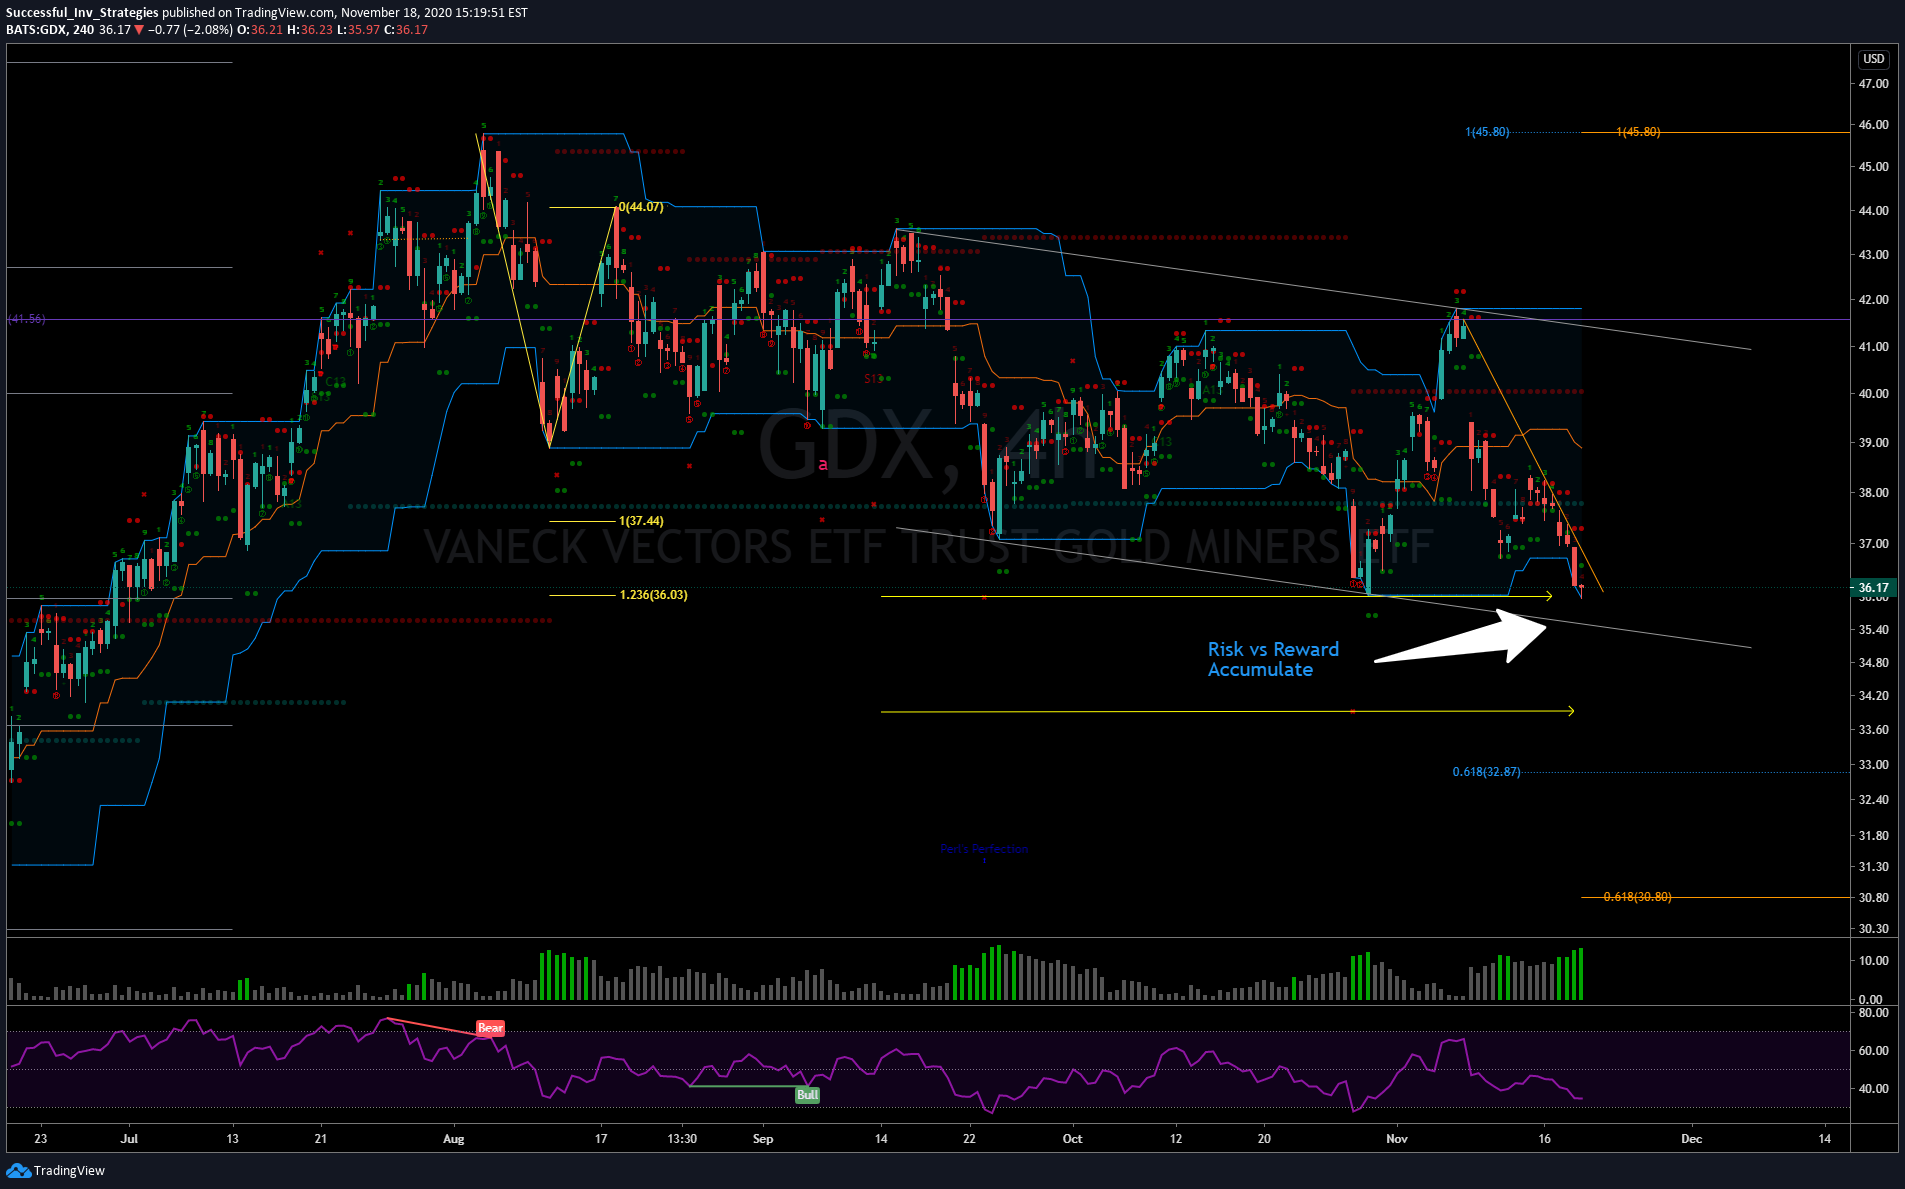The width and height of the screenshot is (1905, 1189).
Task: Click the 'Sep' date on time axis
Action: [x=763, y=1139]
